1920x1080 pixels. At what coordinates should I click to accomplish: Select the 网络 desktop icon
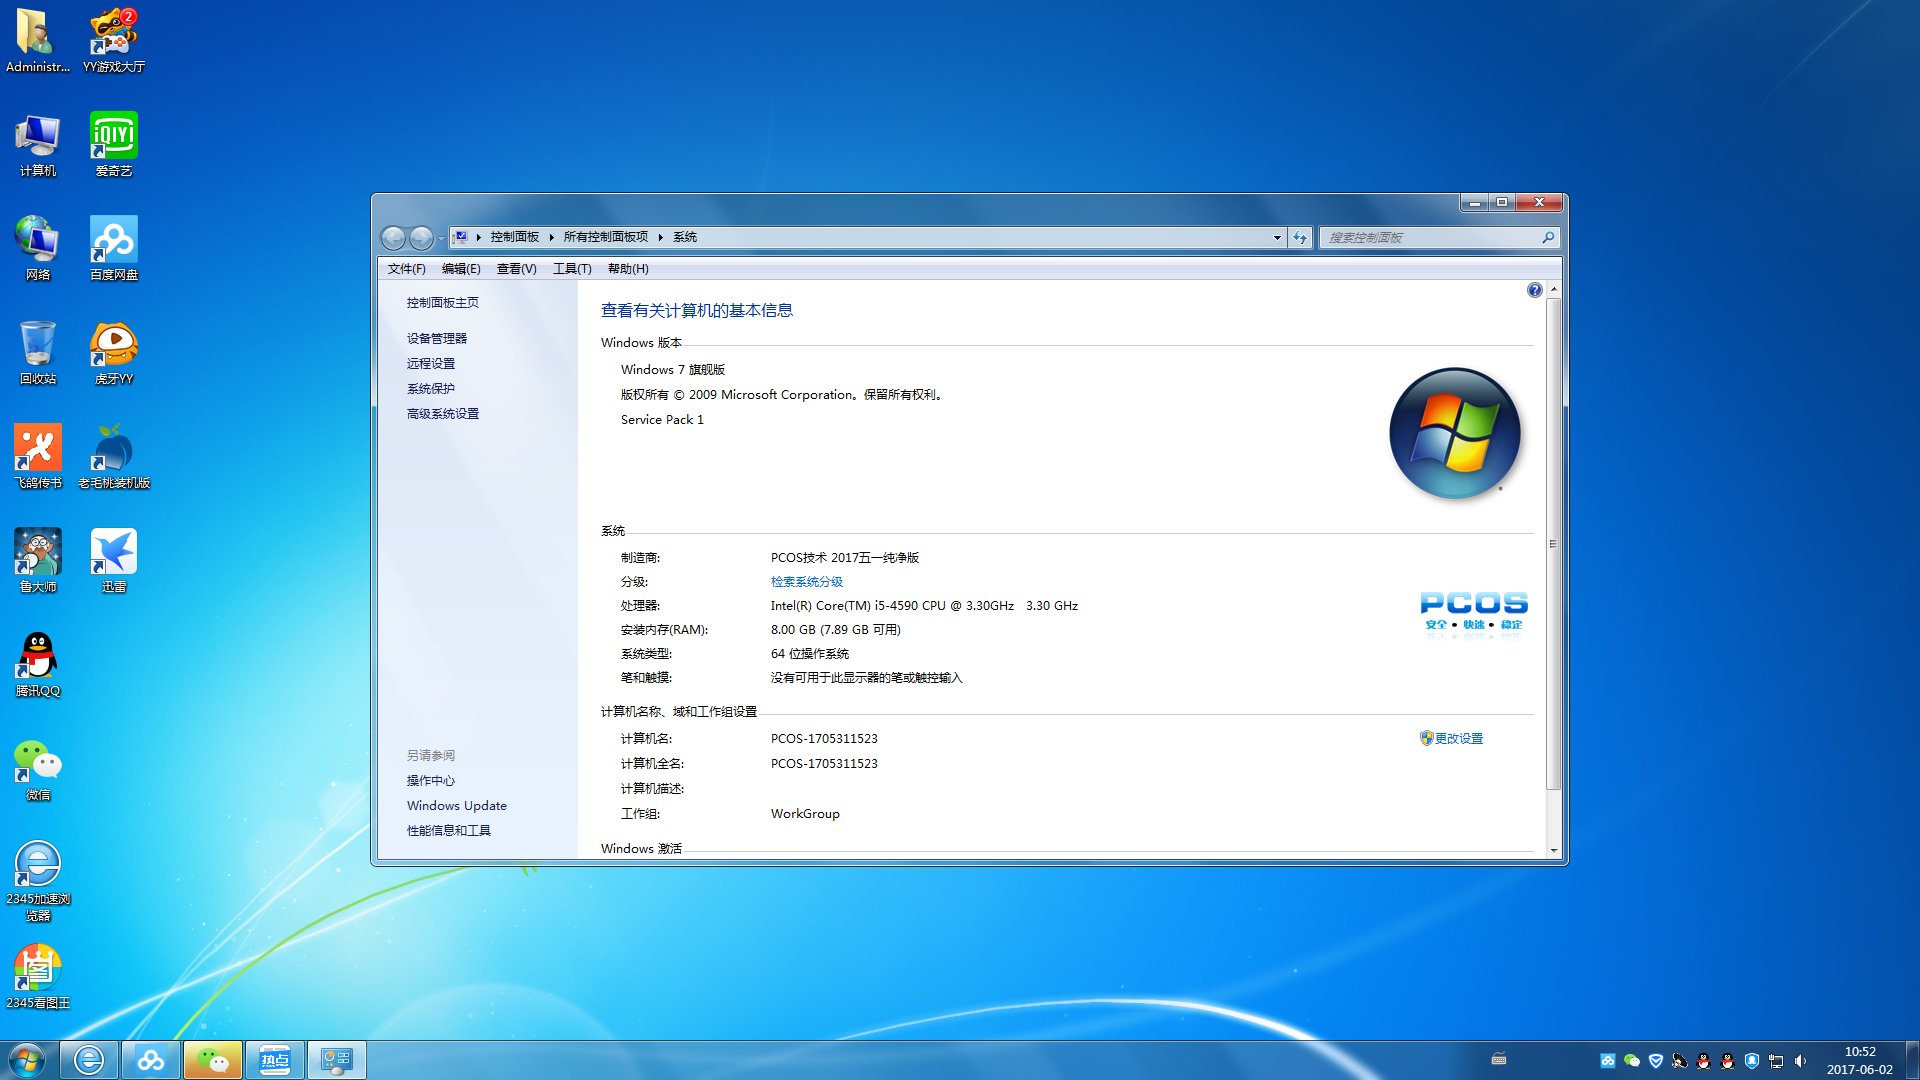coord(37,248)
